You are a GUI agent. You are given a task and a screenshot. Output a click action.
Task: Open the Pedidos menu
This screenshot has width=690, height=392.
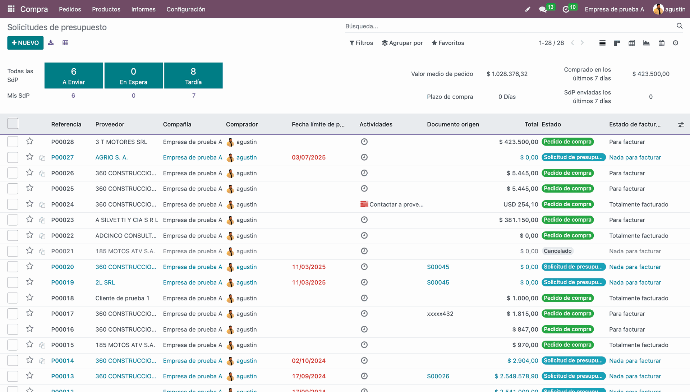(x=70, y=9)
